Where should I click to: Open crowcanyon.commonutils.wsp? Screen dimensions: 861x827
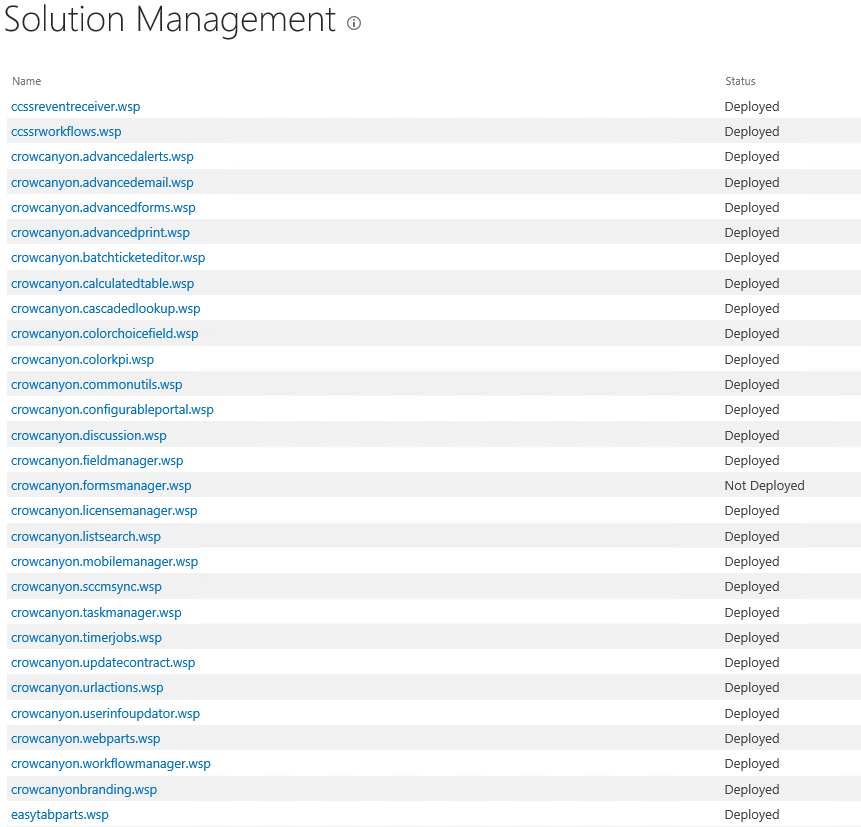point(97,384)
